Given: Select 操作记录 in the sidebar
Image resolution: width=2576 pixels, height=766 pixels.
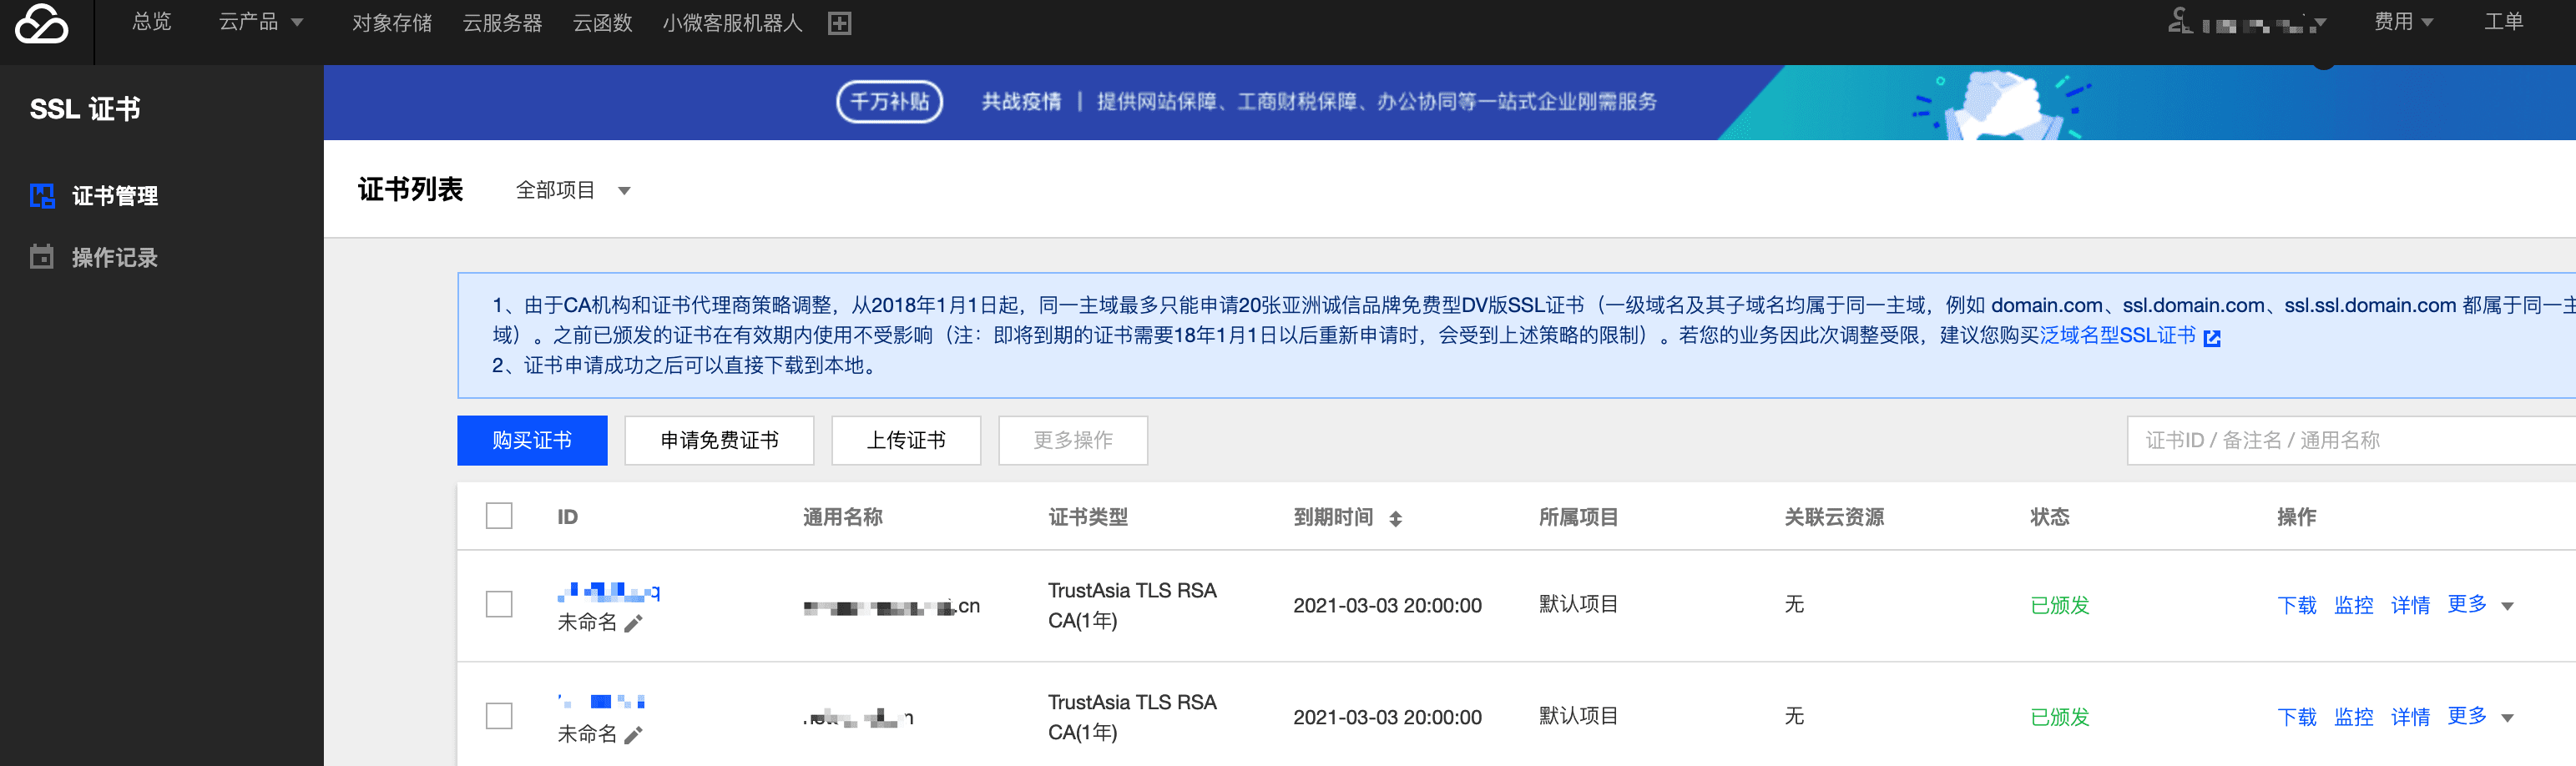Looking at the screenshot, I should click(x=115, y=258).
